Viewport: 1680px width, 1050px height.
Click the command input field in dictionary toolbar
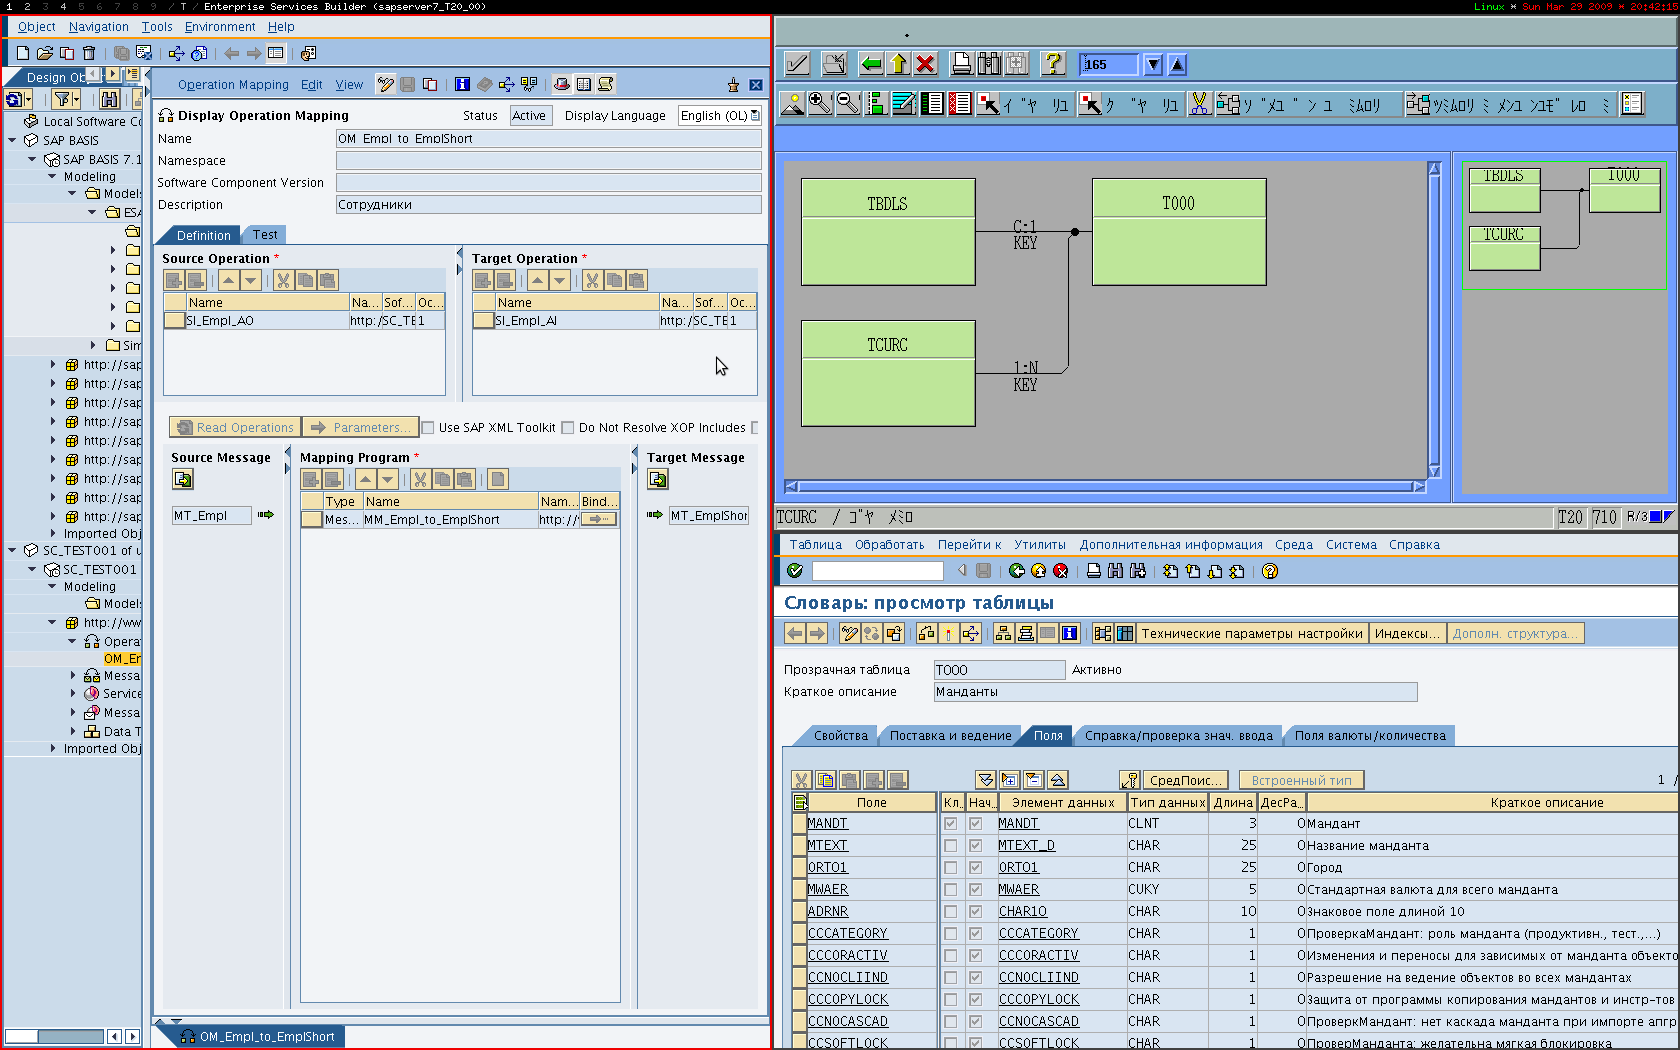[877, 570]
